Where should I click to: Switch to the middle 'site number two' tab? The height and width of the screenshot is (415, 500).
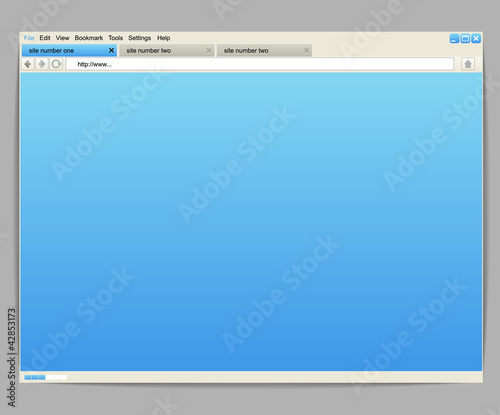coord(167,50)
